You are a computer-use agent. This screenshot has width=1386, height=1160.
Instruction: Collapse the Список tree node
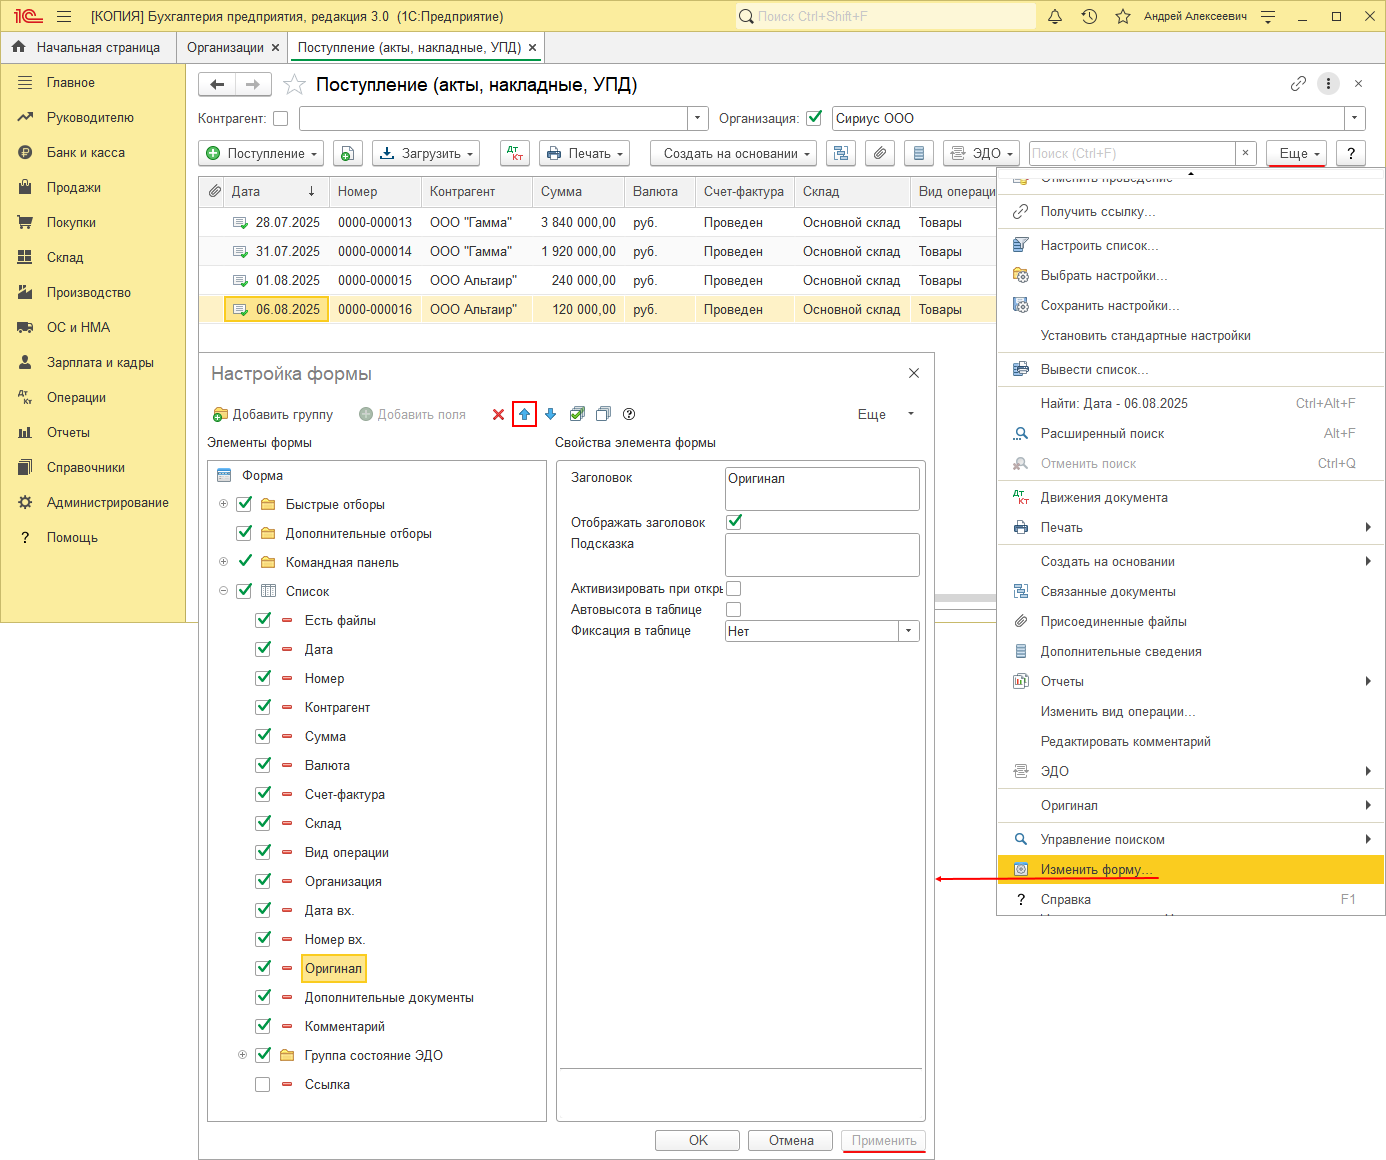(223, 591)
